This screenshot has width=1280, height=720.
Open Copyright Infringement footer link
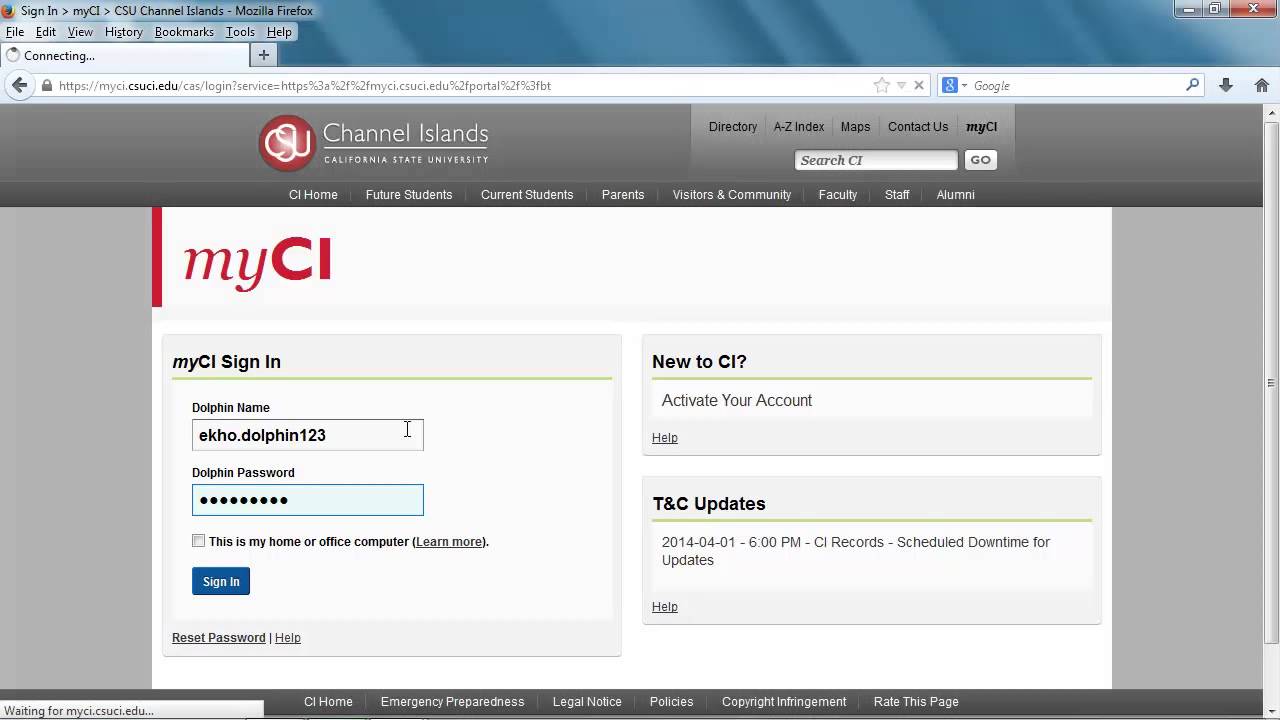tap(784, 702)
